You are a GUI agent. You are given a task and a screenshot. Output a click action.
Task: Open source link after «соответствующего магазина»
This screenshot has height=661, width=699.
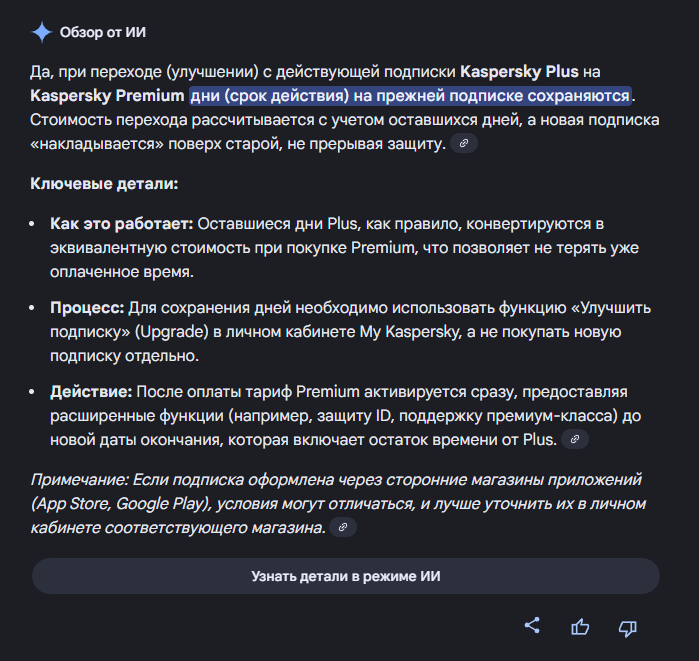coord(342,526)
